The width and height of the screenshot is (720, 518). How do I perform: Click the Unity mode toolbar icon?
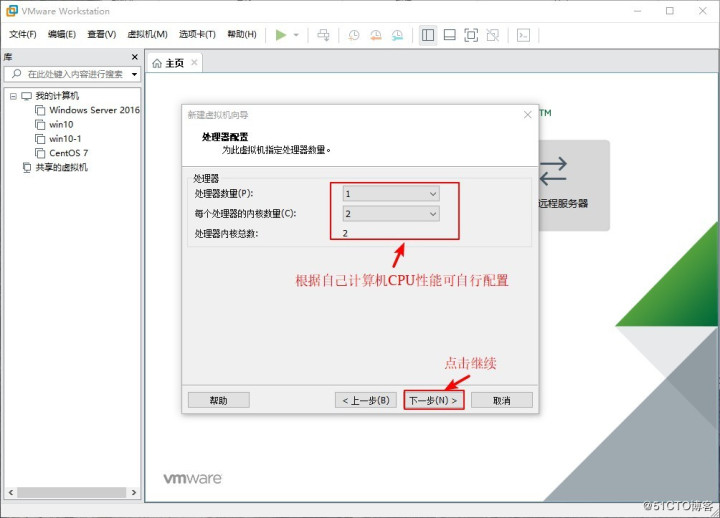[493, 35]
